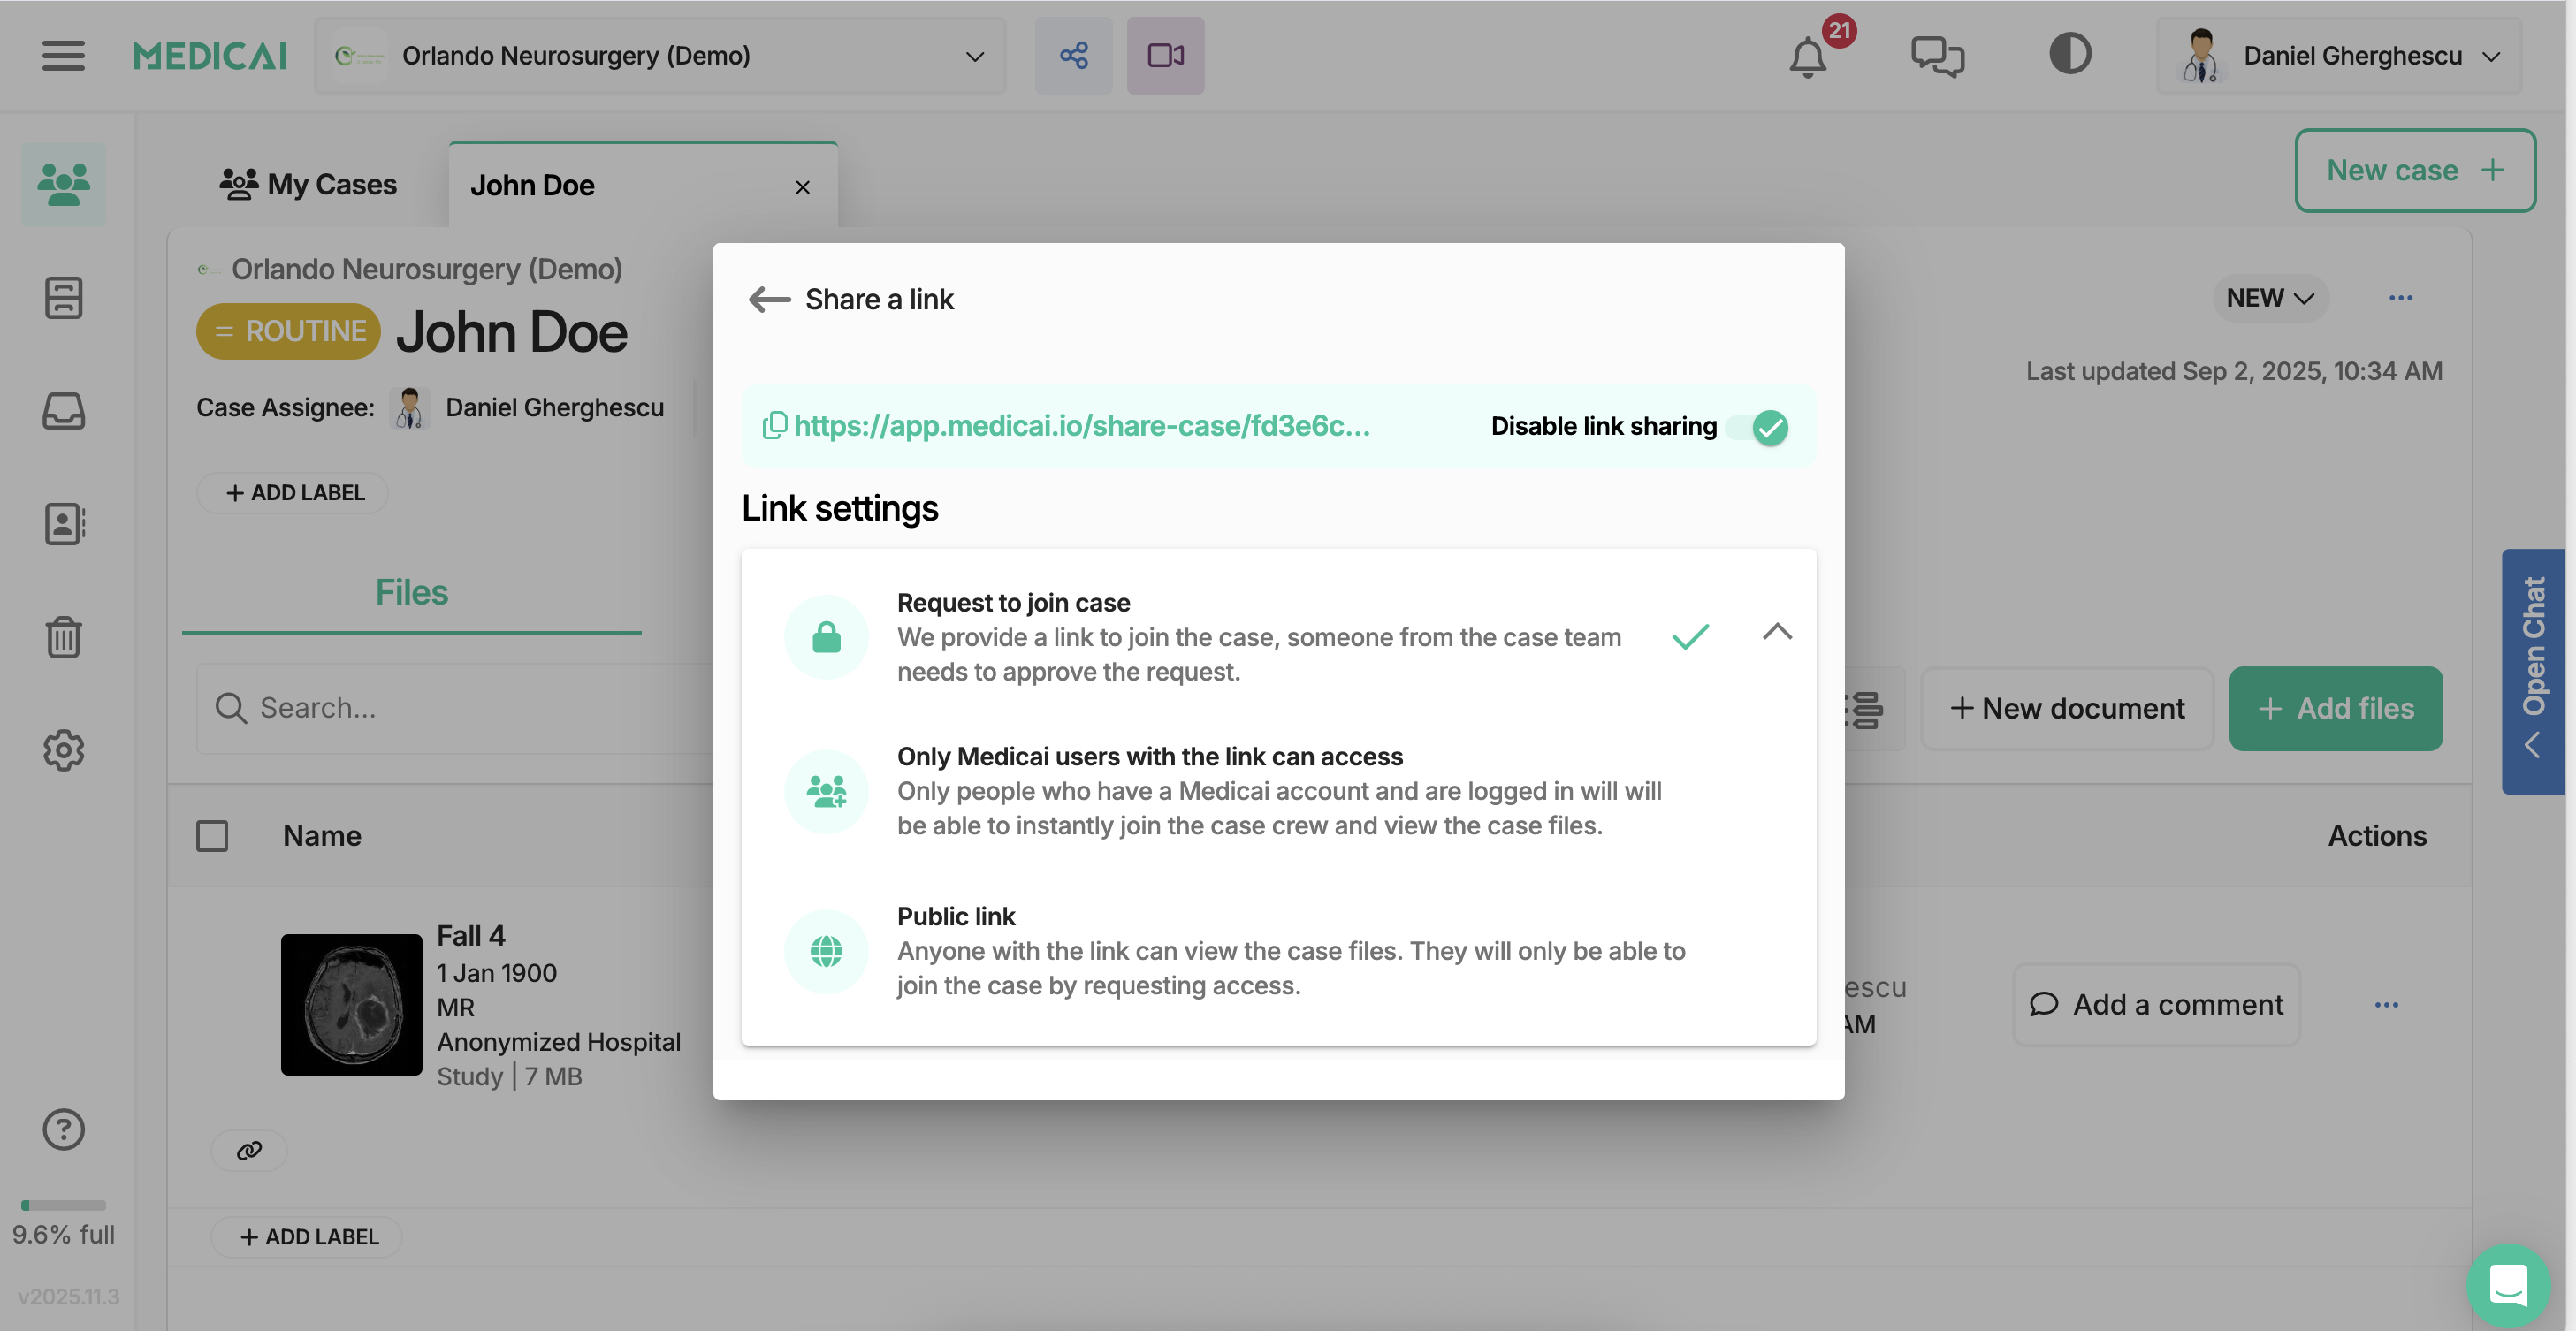Viewport: 2576px width, 1331px height.
Task: Open the Files tab
Action: 412,592
